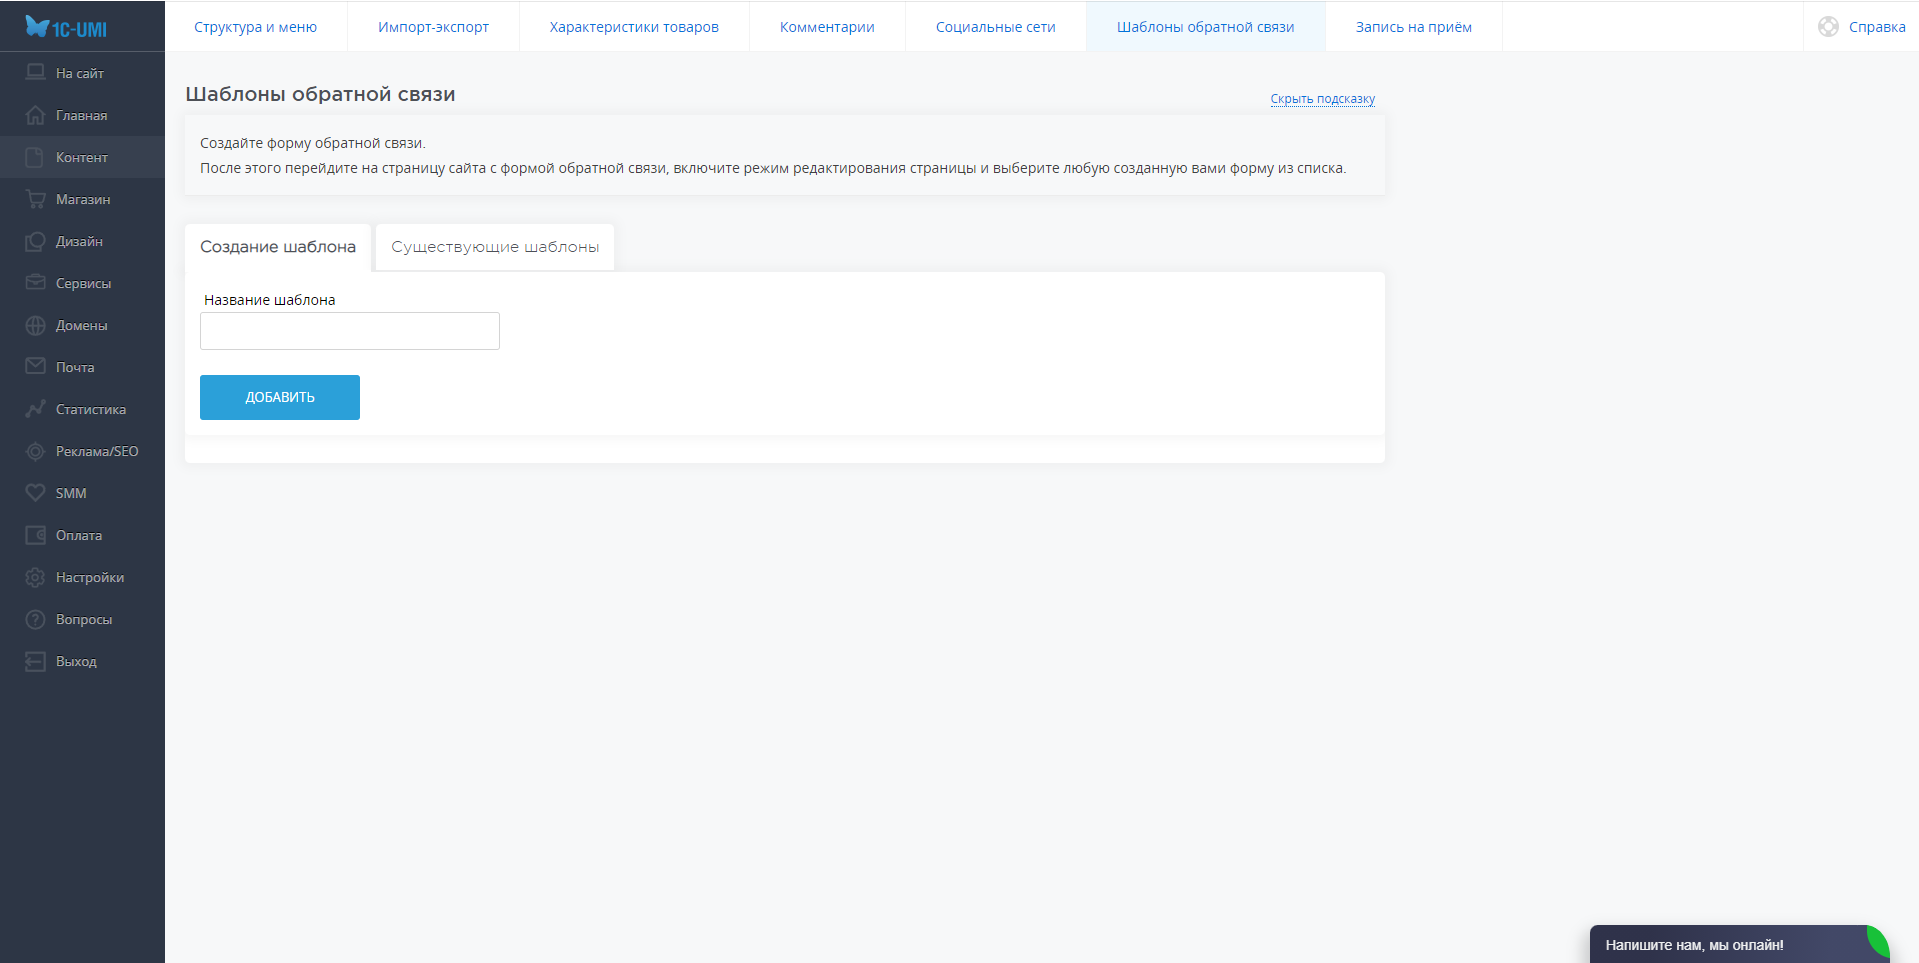
Task: Click the target icon beside Реклама/SEO
Action: (35, 451)
